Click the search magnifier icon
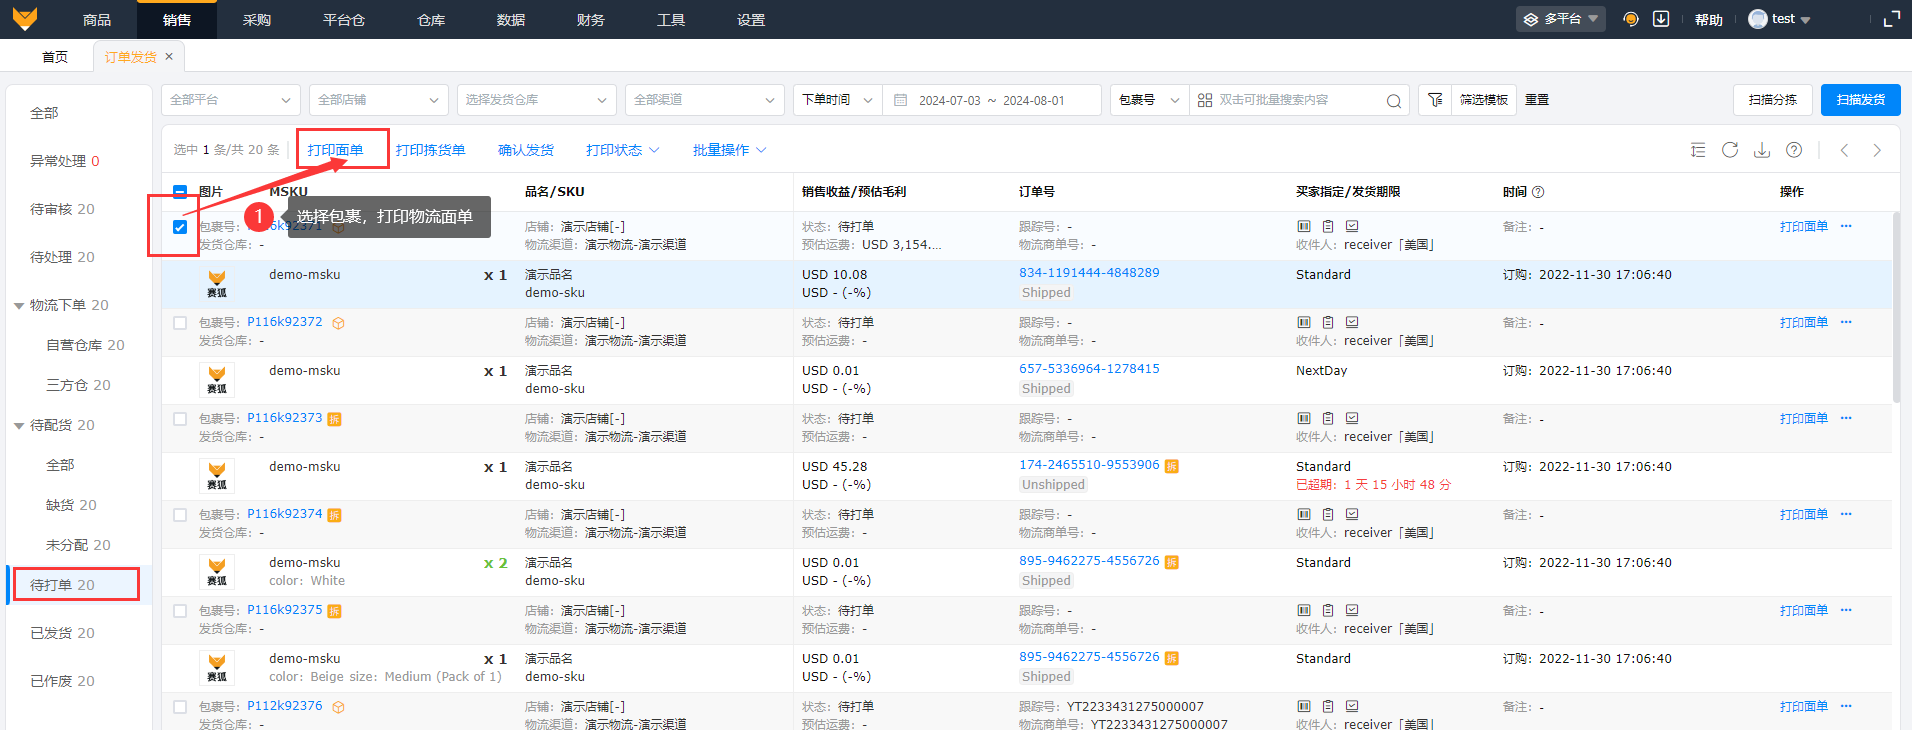Image resolution: width=1912 pixels, height=730 pixels. tap(1393, 101)
